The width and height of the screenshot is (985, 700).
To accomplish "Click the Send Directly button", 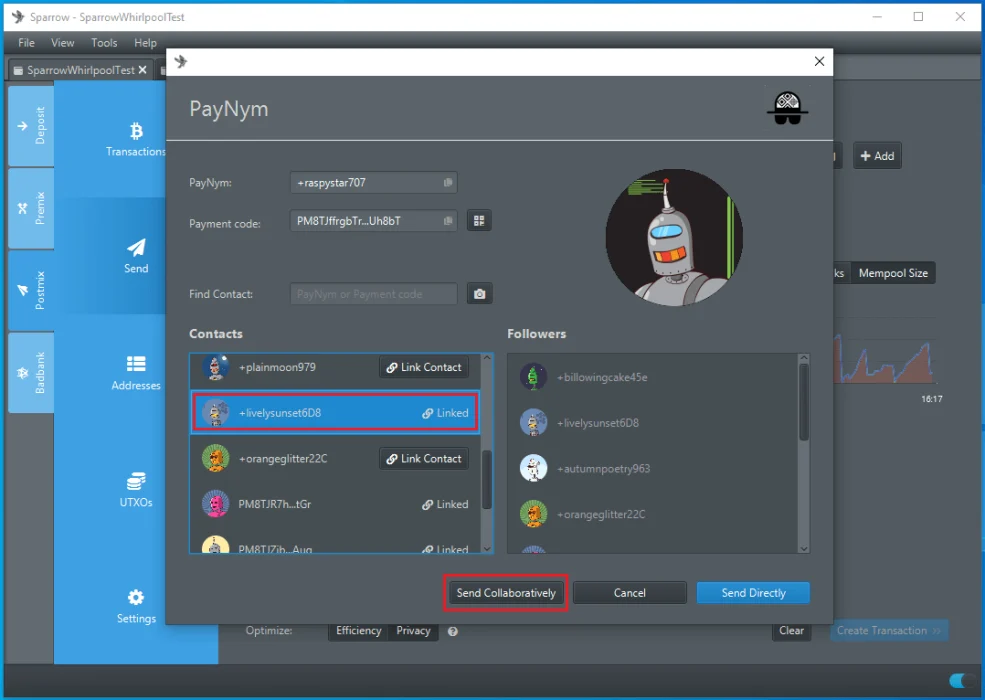I will tap(753, 593).
